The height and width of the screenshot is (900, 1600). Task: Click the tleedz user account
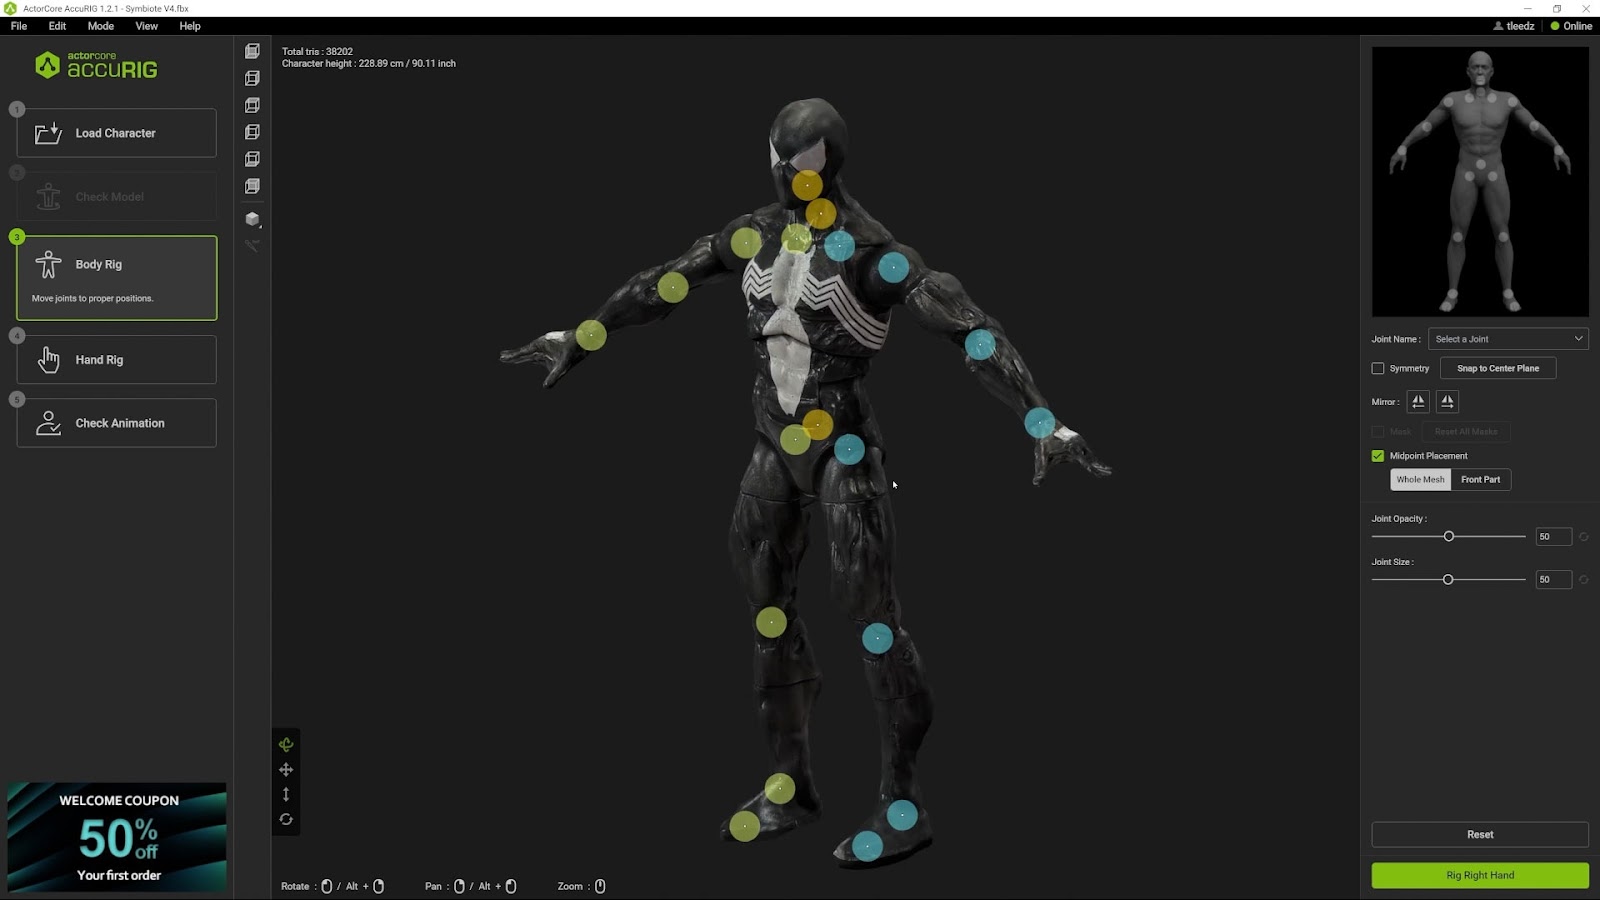1514,26
